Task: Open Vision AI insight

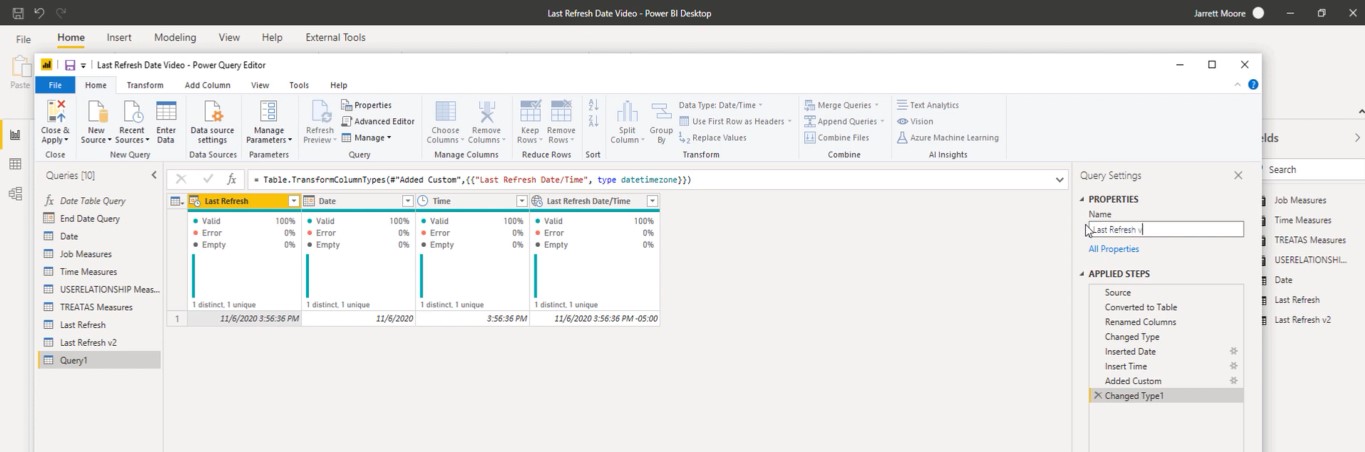Action: coord(914,121)
